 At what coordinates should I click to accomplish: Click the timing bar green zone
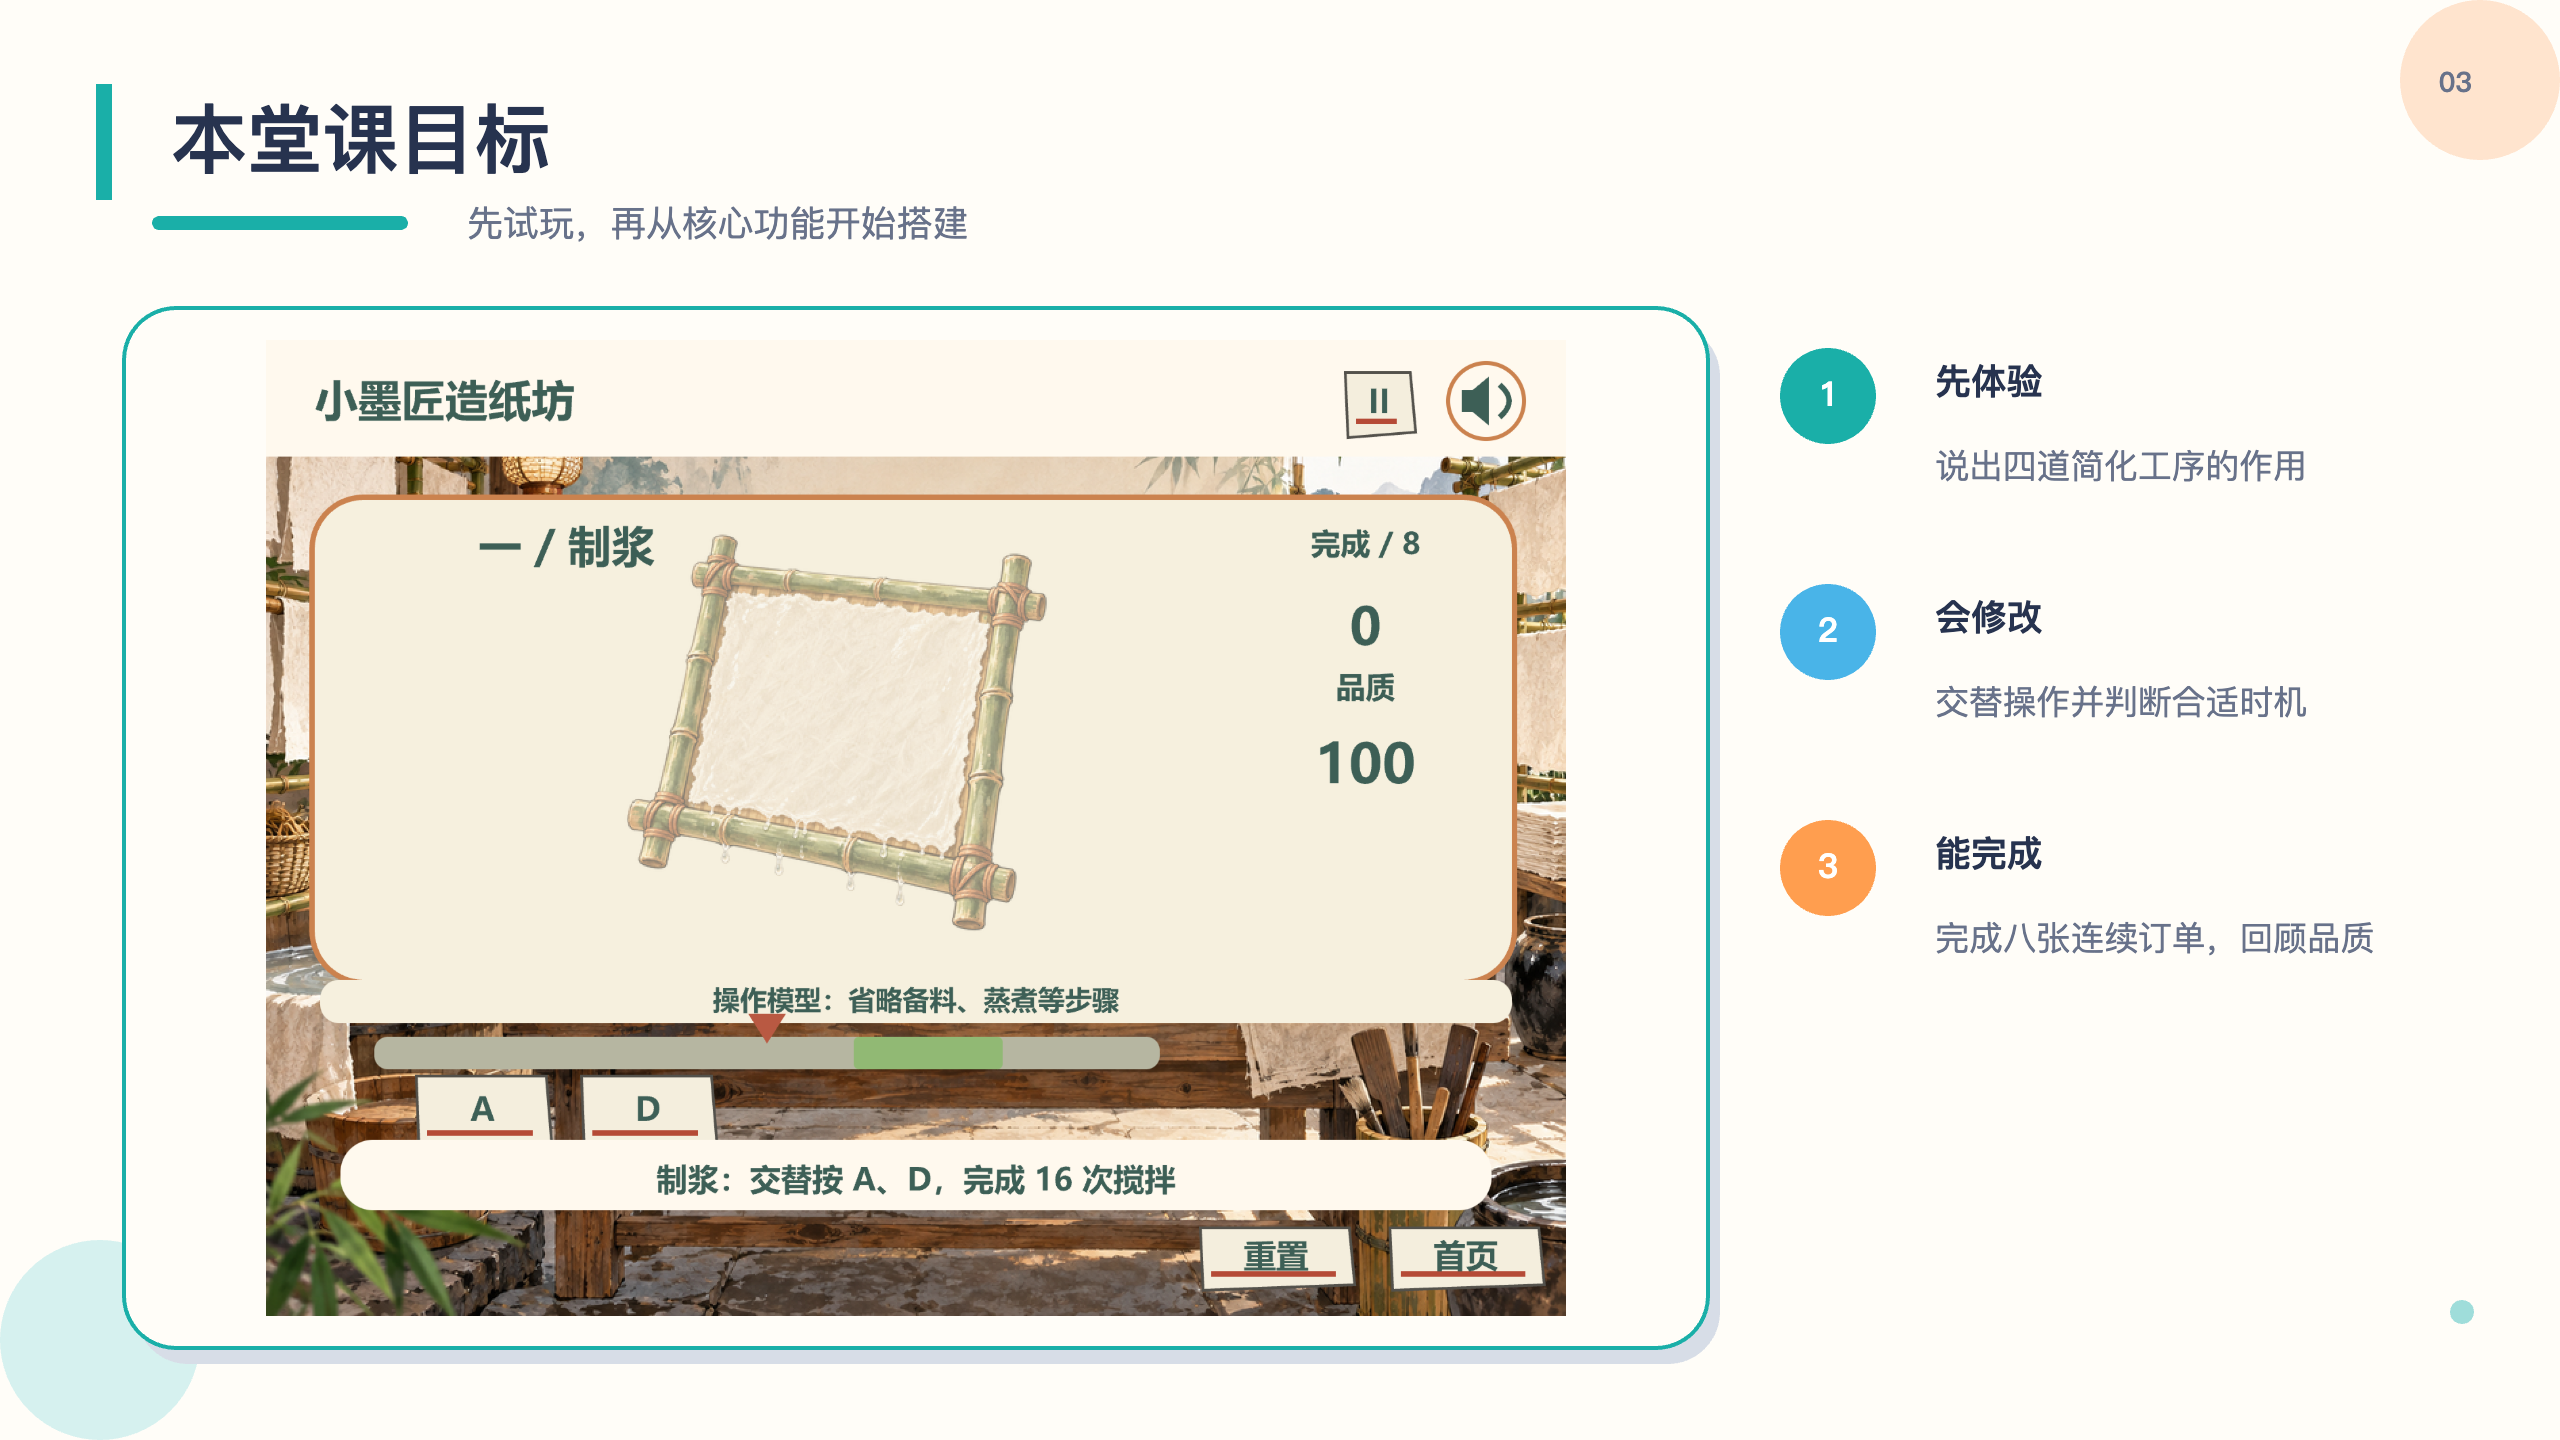pyautogui.click(x=927, y=1053)
